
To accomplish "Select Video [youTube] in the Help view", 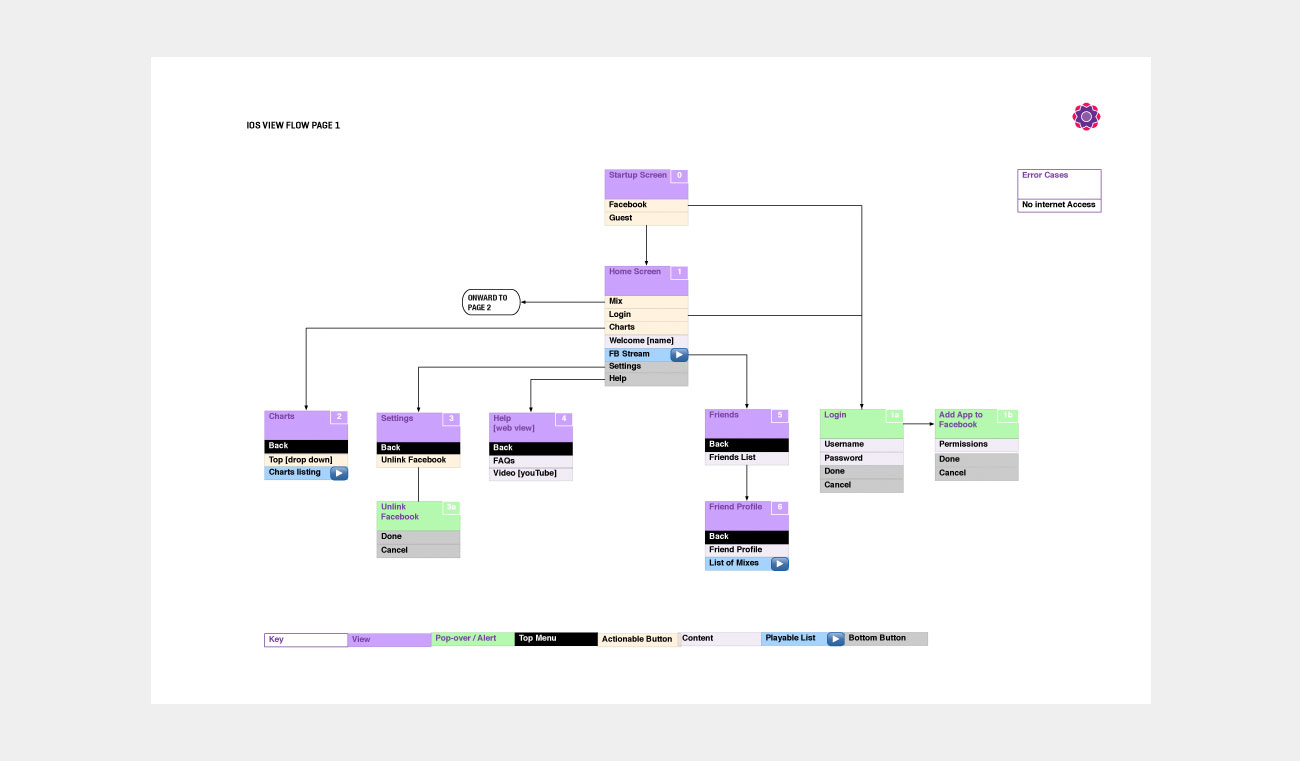I will coord(530,474).
